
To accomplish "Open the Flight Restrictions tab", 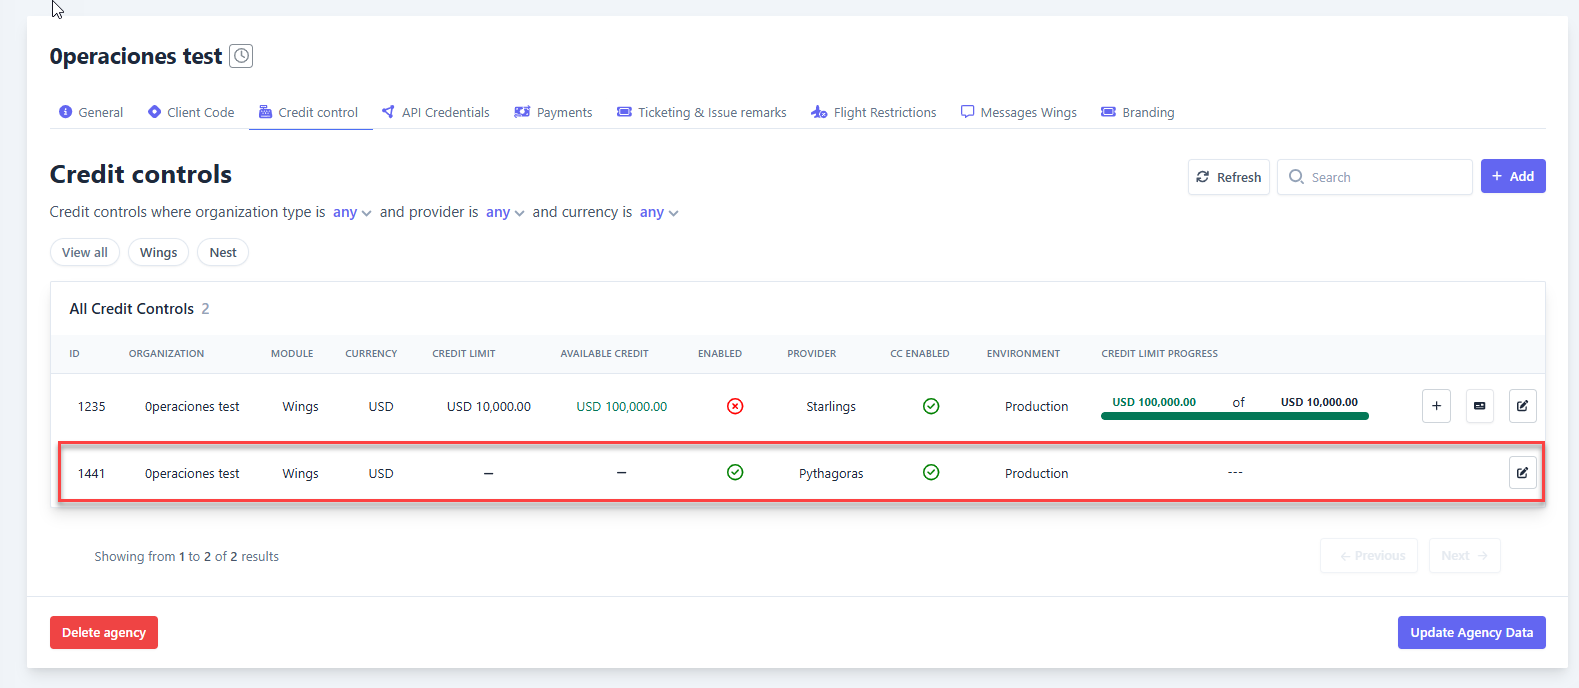I will click(x=874, y=112).
